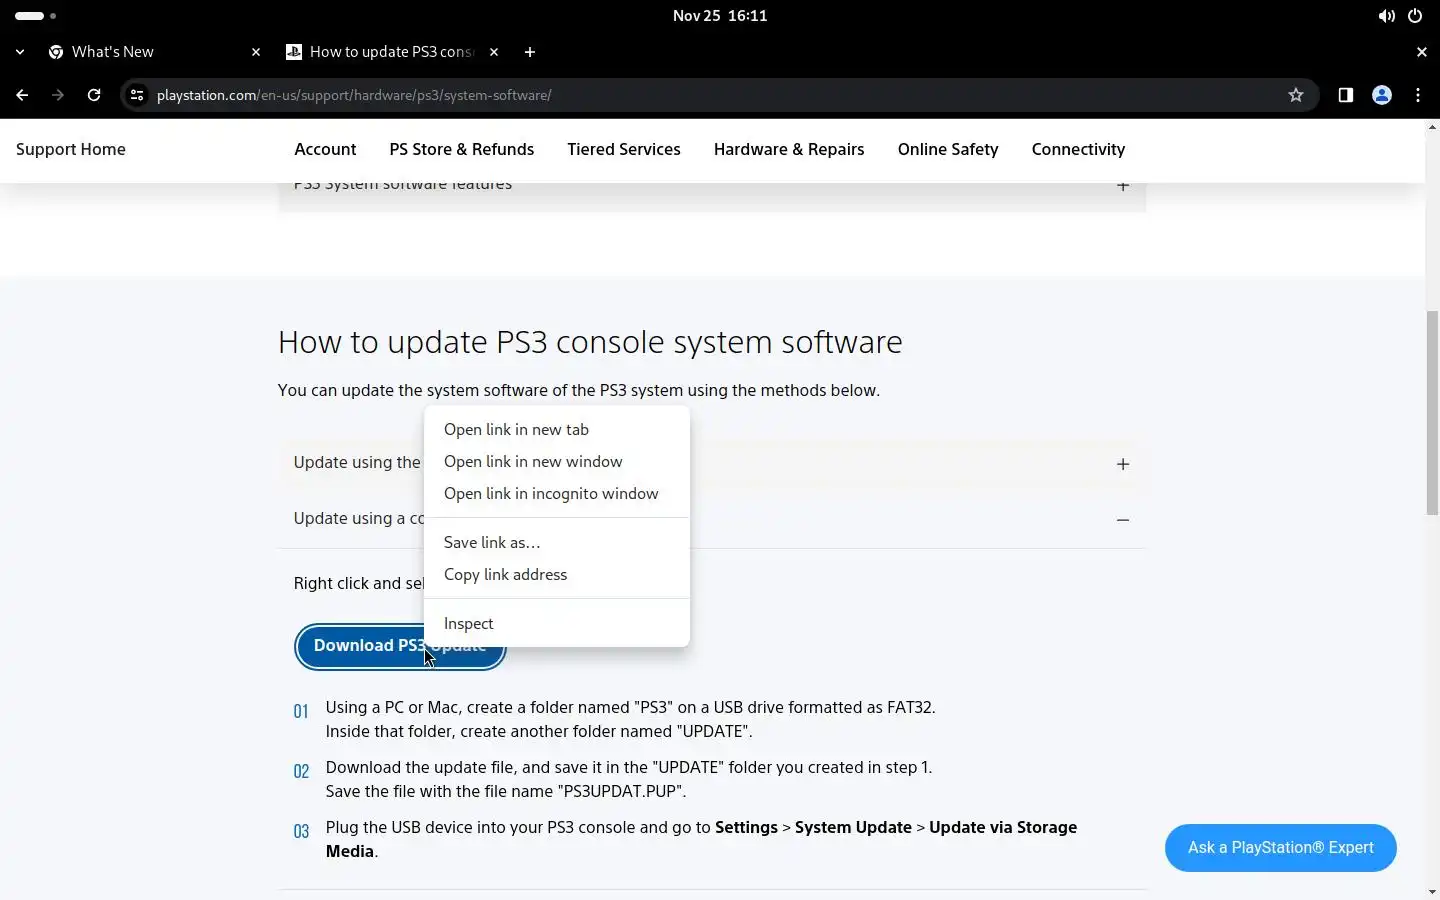Screen dimensions: 1440x900
Task: Bookmark this page with the star icon
Action: point(1296,95)
